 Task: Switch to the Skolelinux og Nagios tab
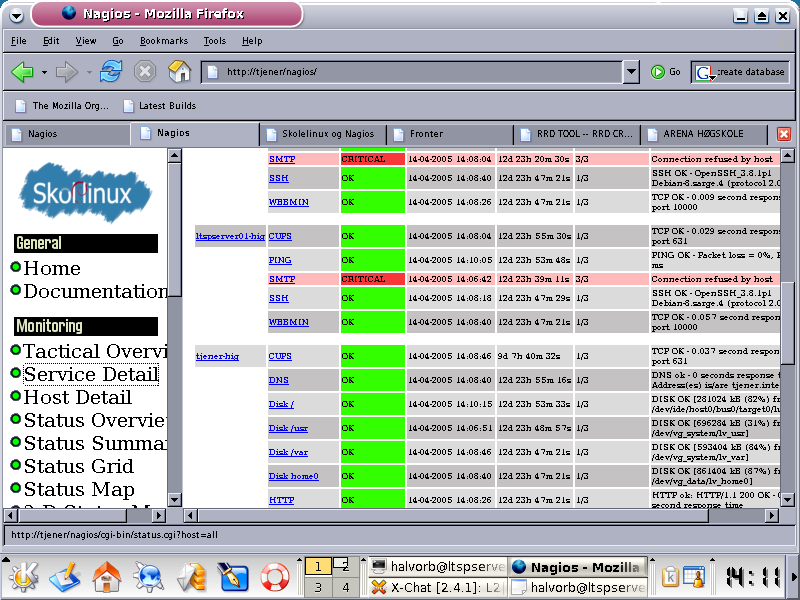click(324, 134)
